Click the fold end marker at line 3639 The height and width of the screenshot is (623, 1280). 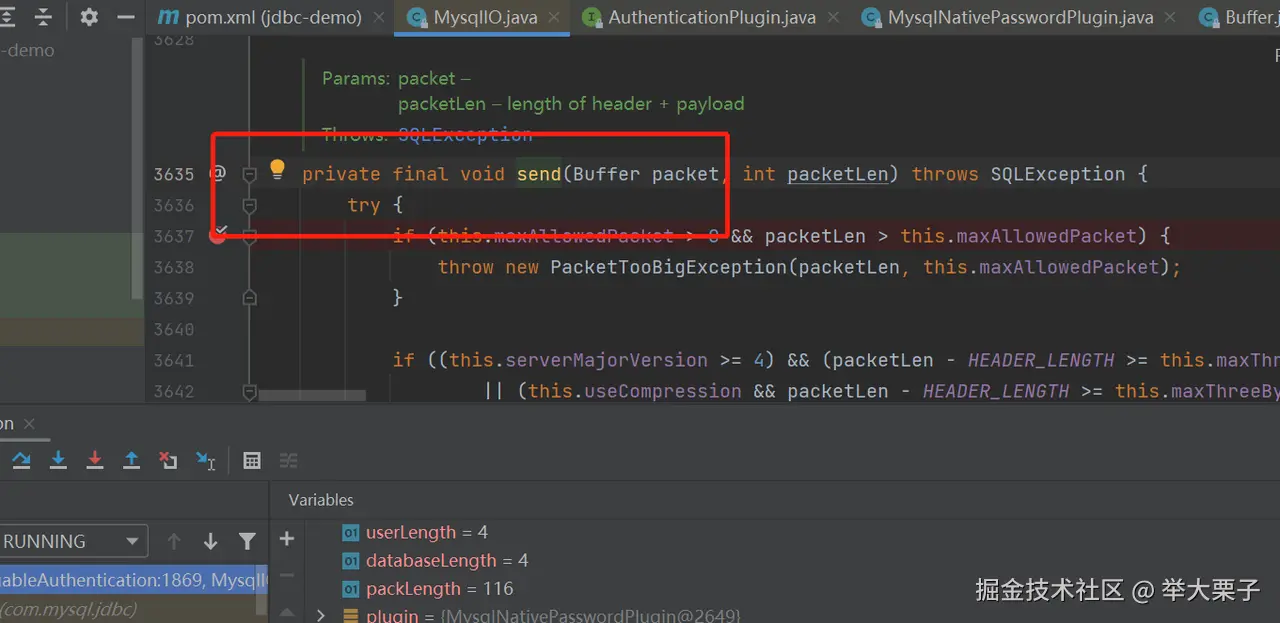click(x=250, y=298)
